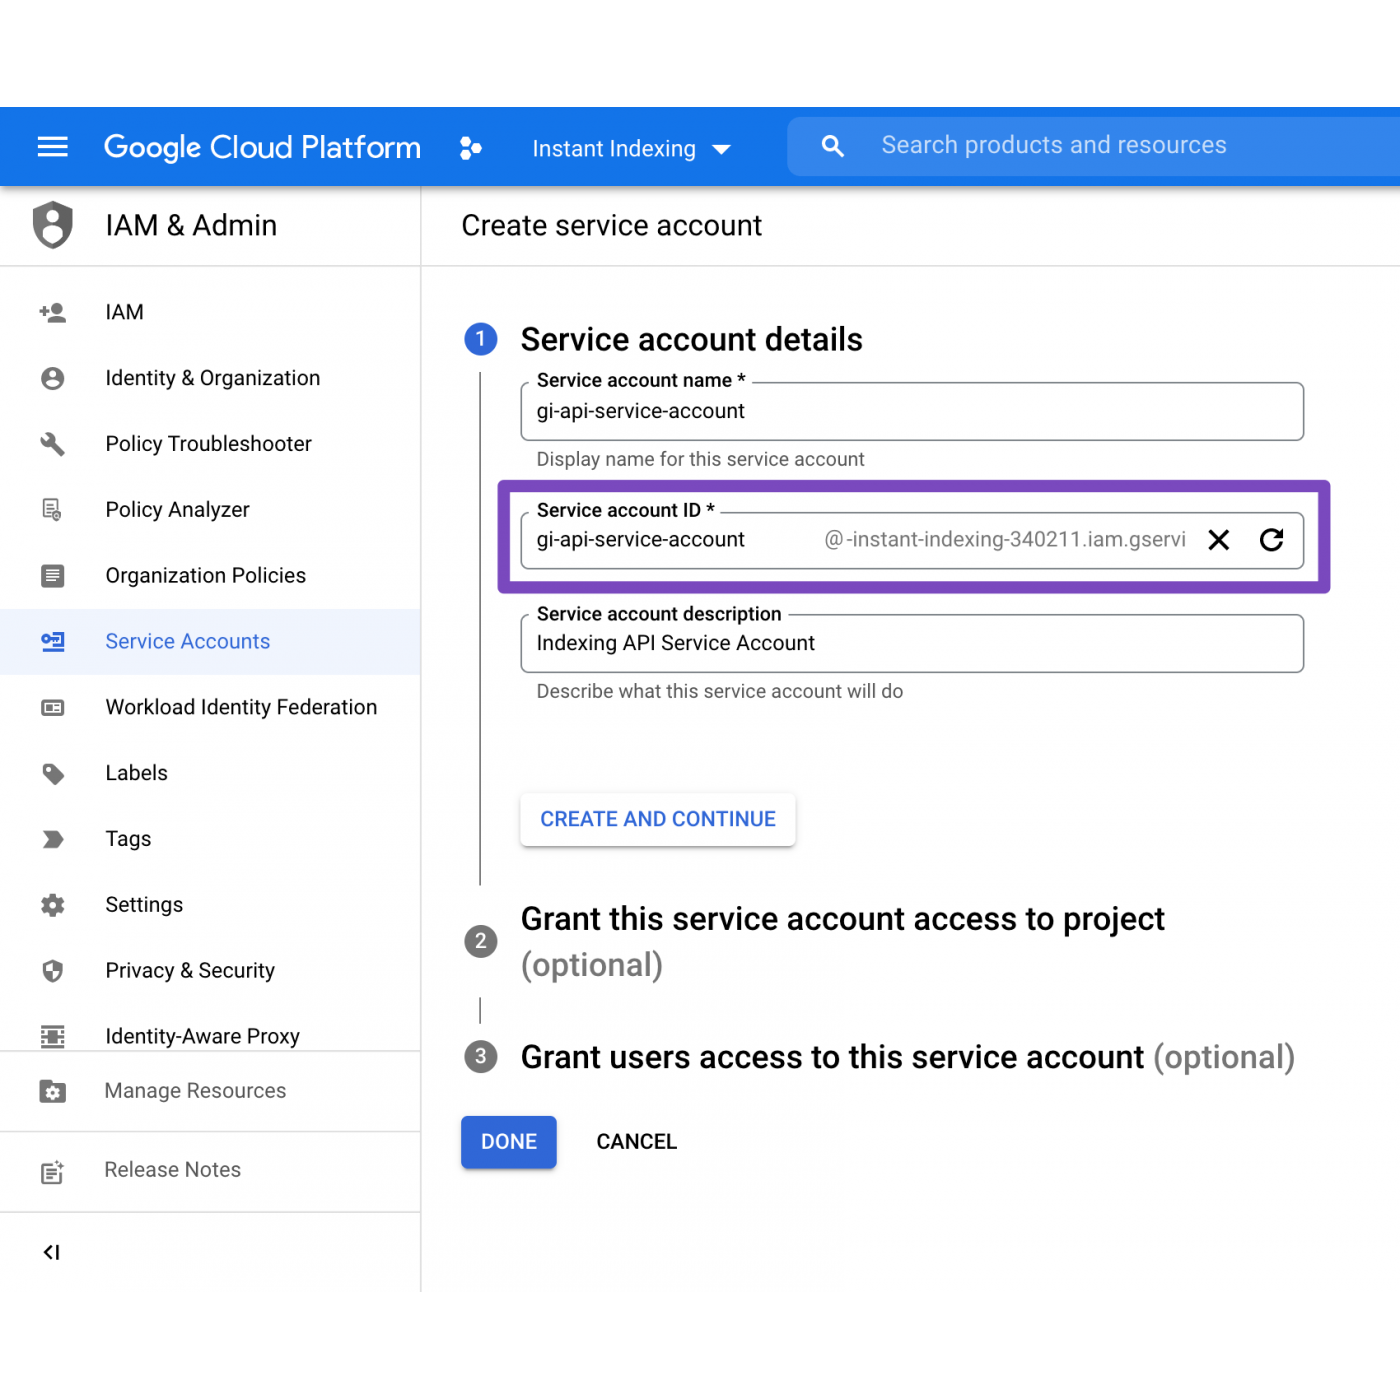Click the Policy Troubleshooter wrench icon
The width and height of the screenshot is (1400, 1400).
click(53, 444)
